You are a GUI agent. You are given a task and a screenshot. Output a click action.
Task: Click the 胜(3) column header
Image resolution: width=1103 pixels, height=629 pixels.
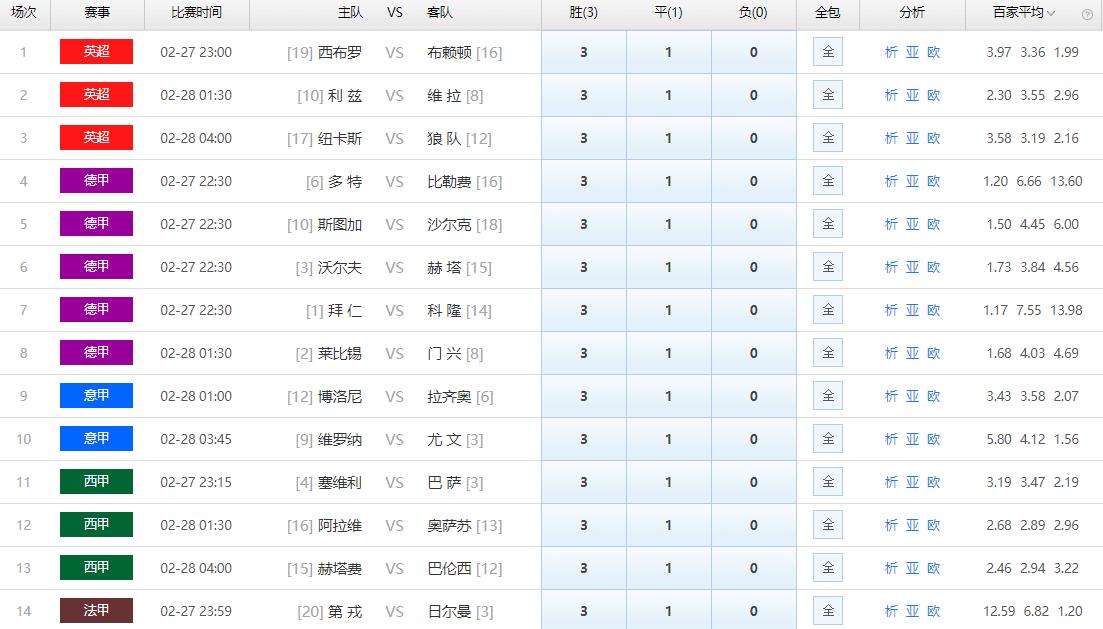(x=584, y=13)
